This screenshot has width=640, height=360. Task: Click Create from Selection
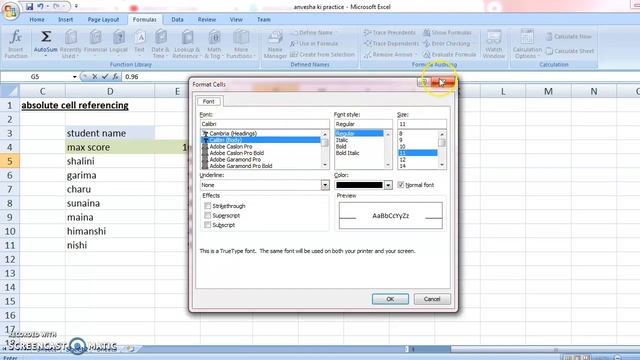pyautogui.click(x=322, y=54)
